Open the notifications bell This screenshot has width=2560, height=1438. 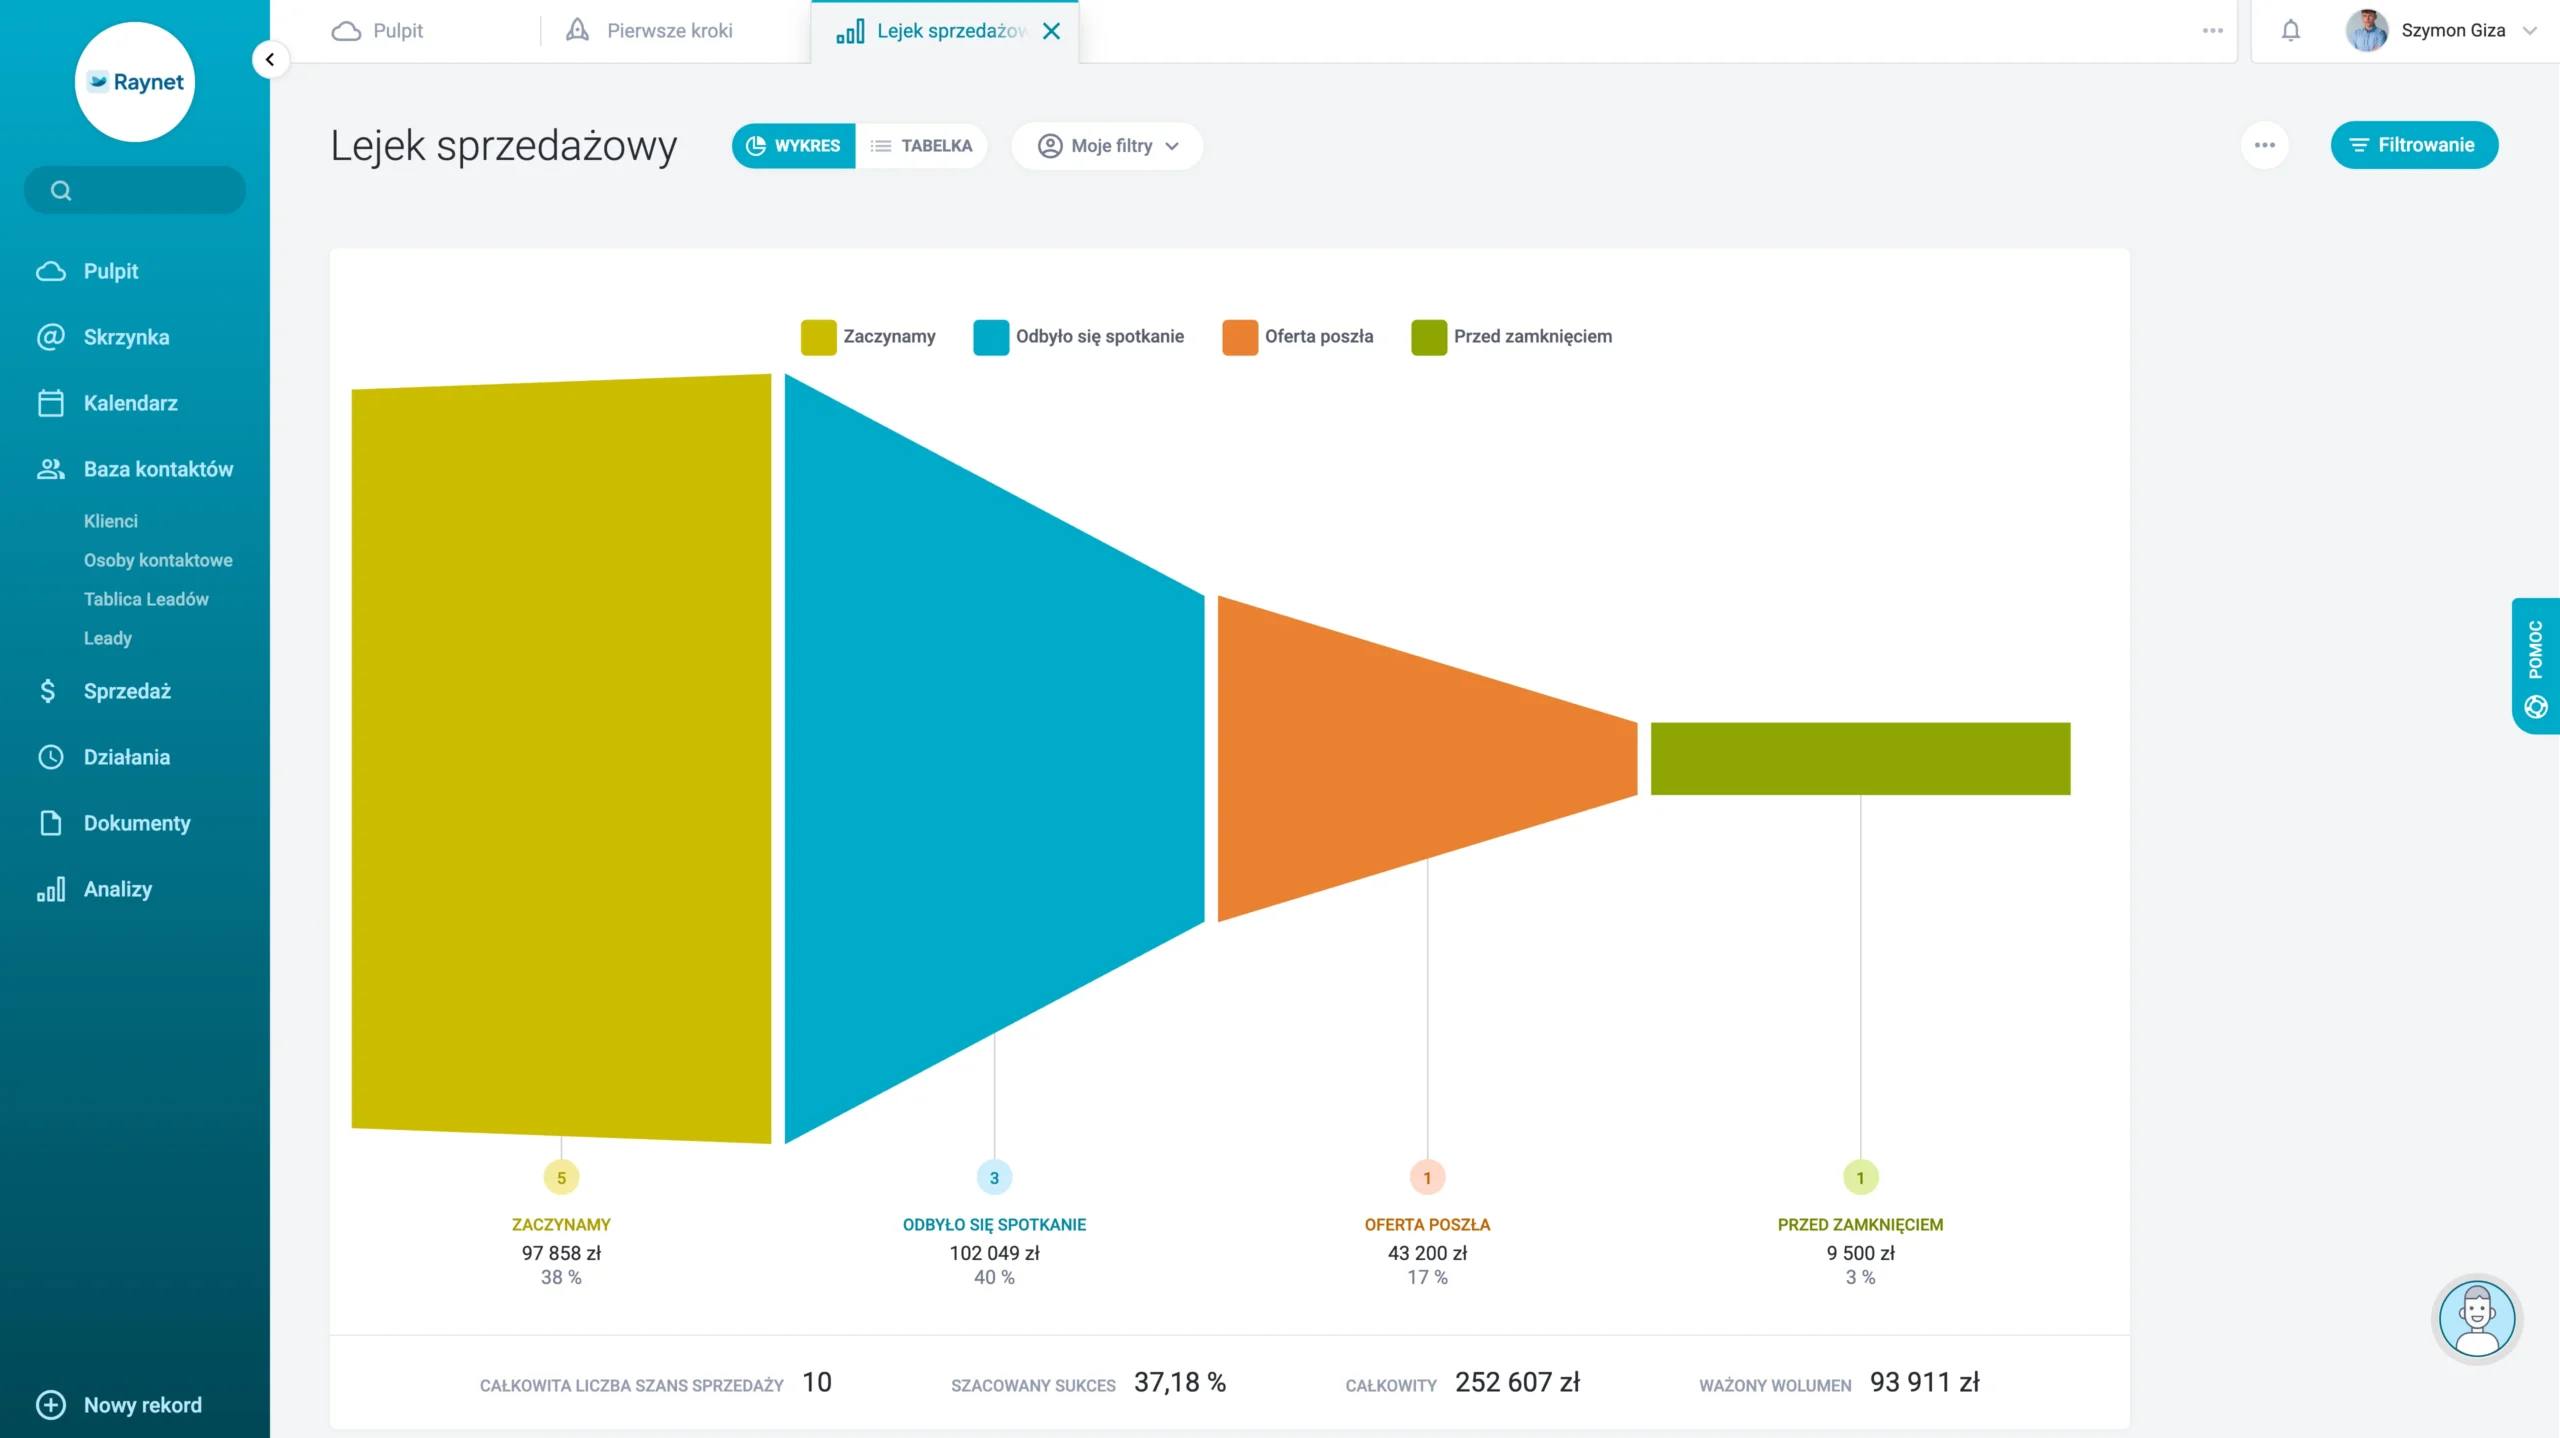2291,31
